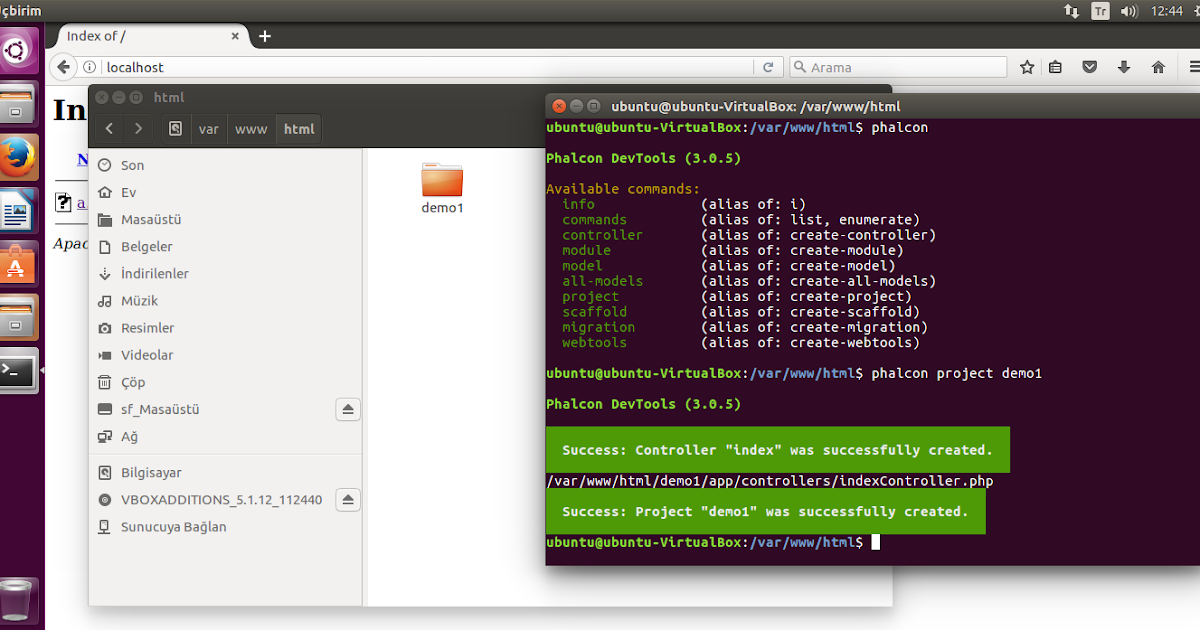Click 'Phalcon DevTools (3.0.5)' top line
The height and width of the screenshot is (630, 1200).
click(x=644, y=158)
